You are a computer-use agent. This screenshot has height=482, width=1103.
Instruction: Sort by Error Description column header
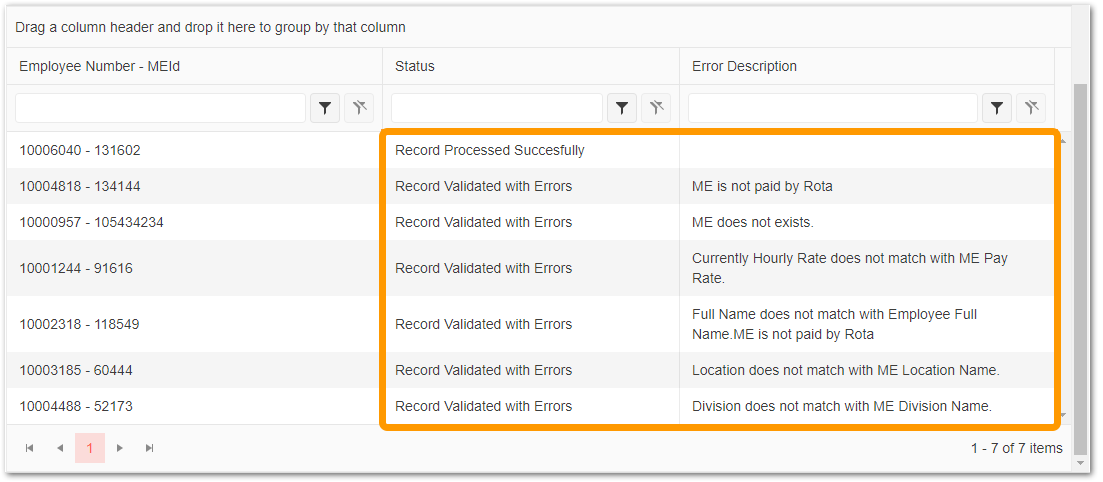(744, 66)
